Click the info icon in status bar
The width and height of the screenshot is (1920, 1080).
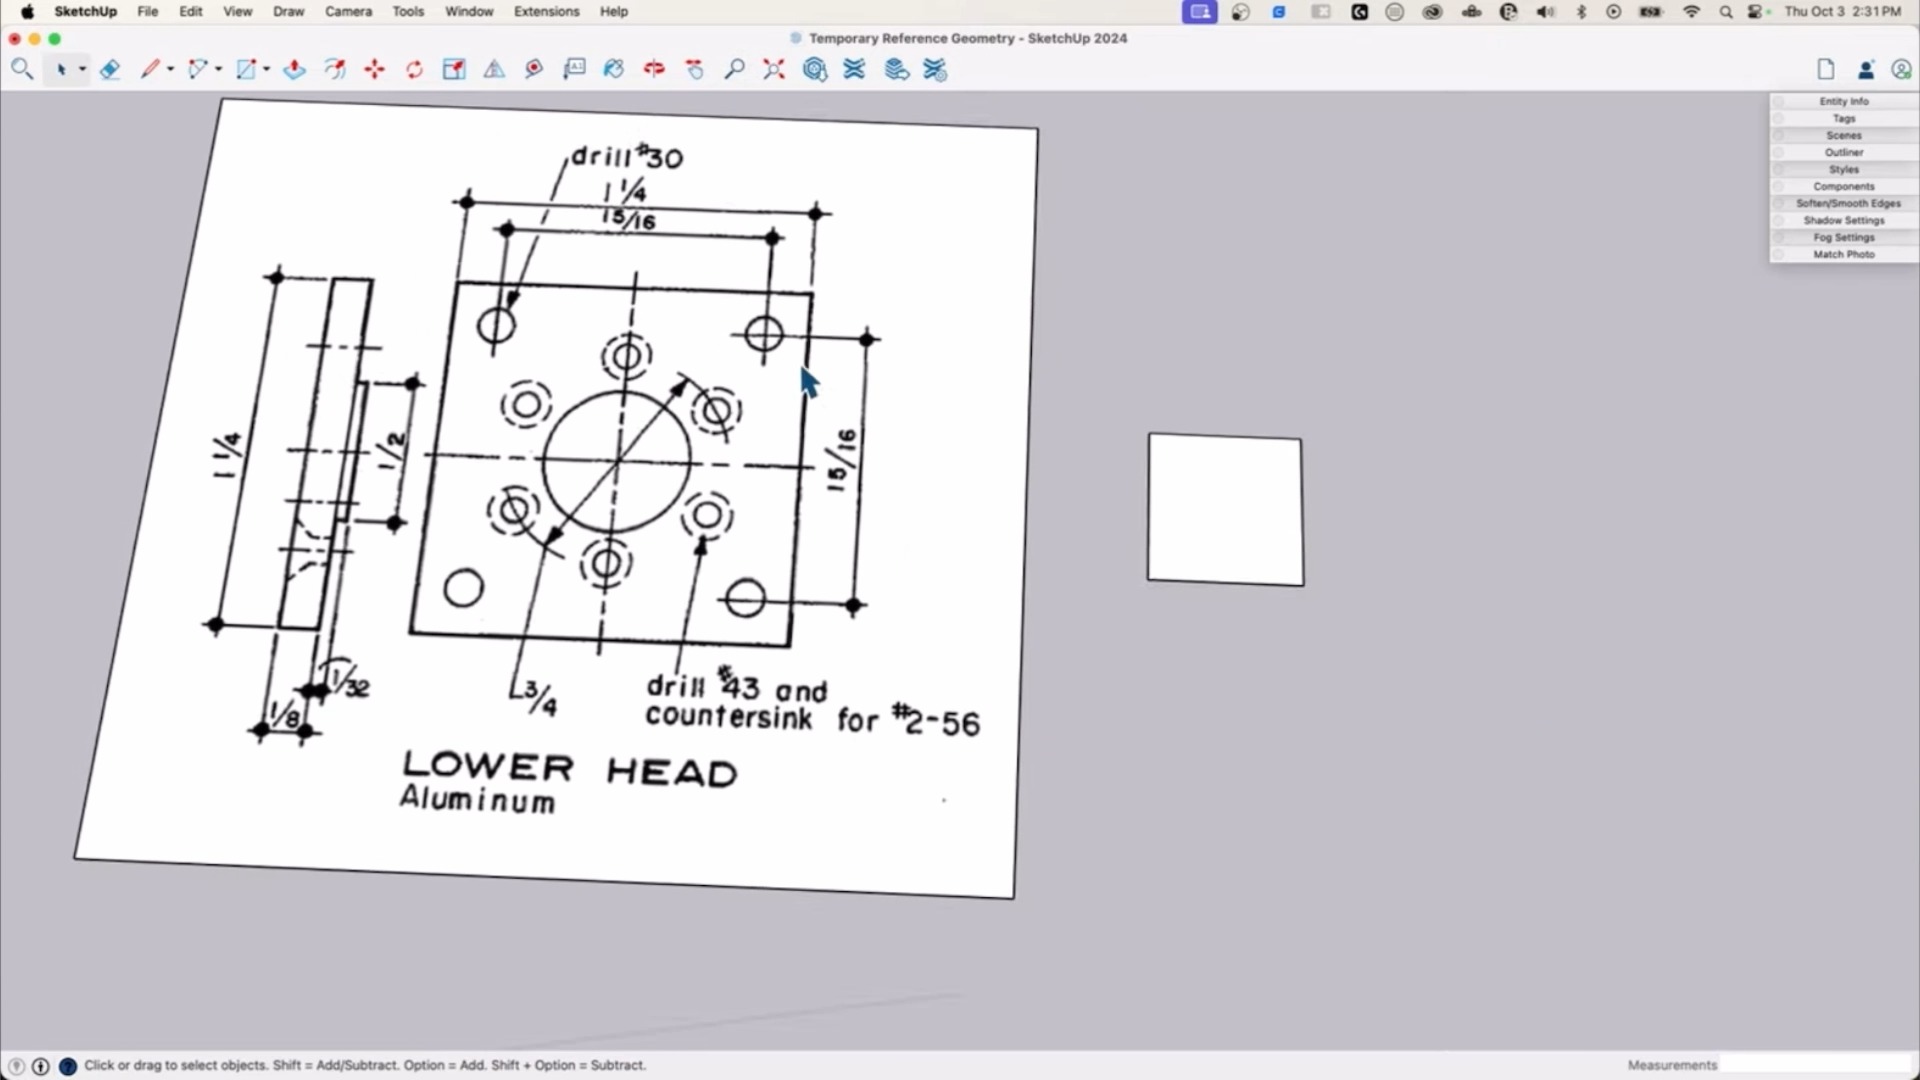tap(41, 1066)
